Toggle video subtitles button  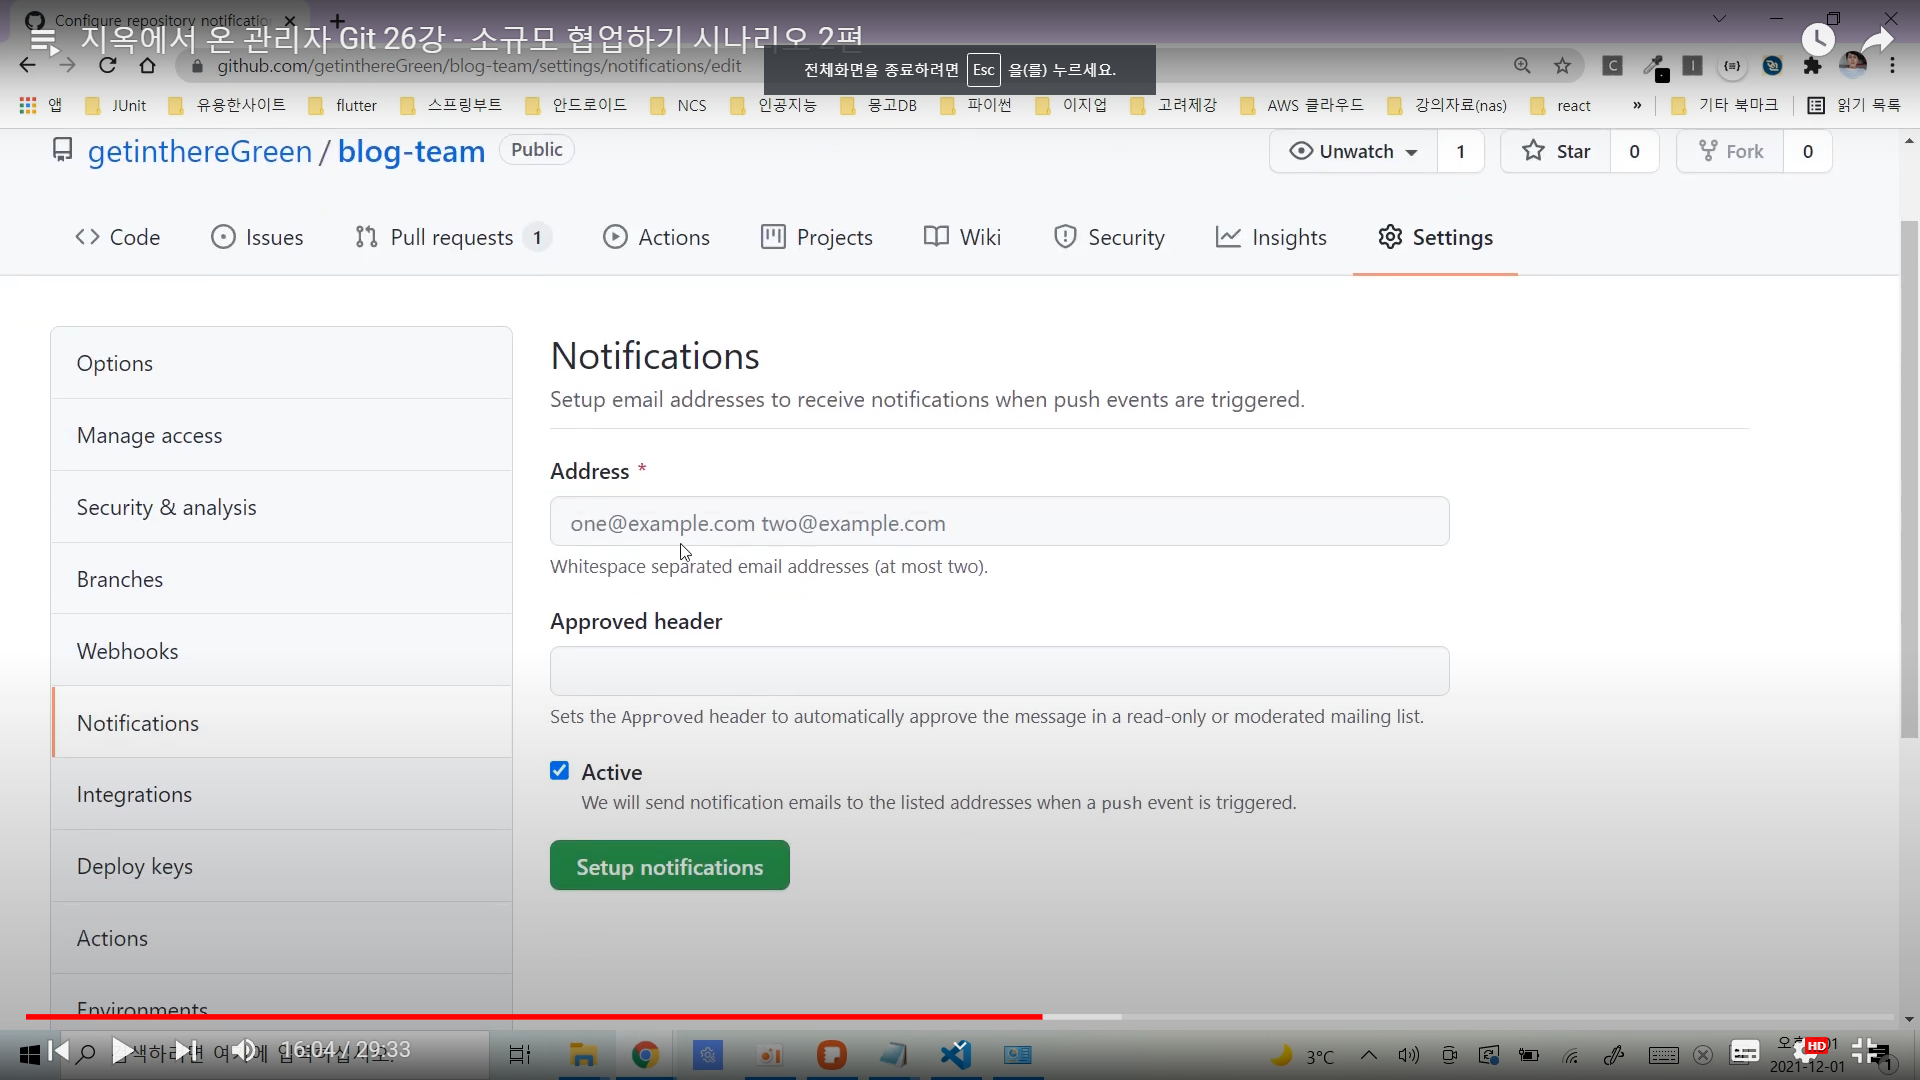click(1745, 1051)
